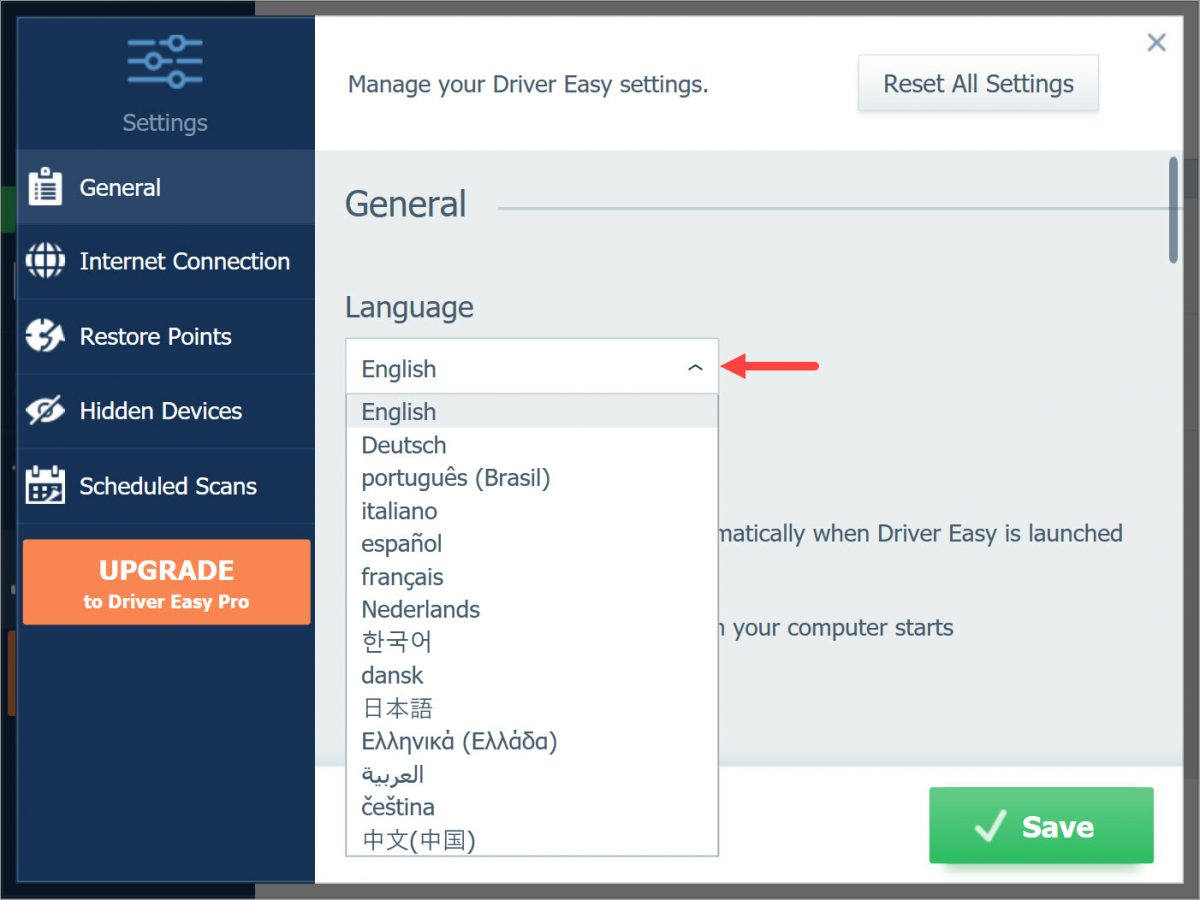Select 中文(中国) language option
Viewport: 1200px width, 900px height.
532,840
